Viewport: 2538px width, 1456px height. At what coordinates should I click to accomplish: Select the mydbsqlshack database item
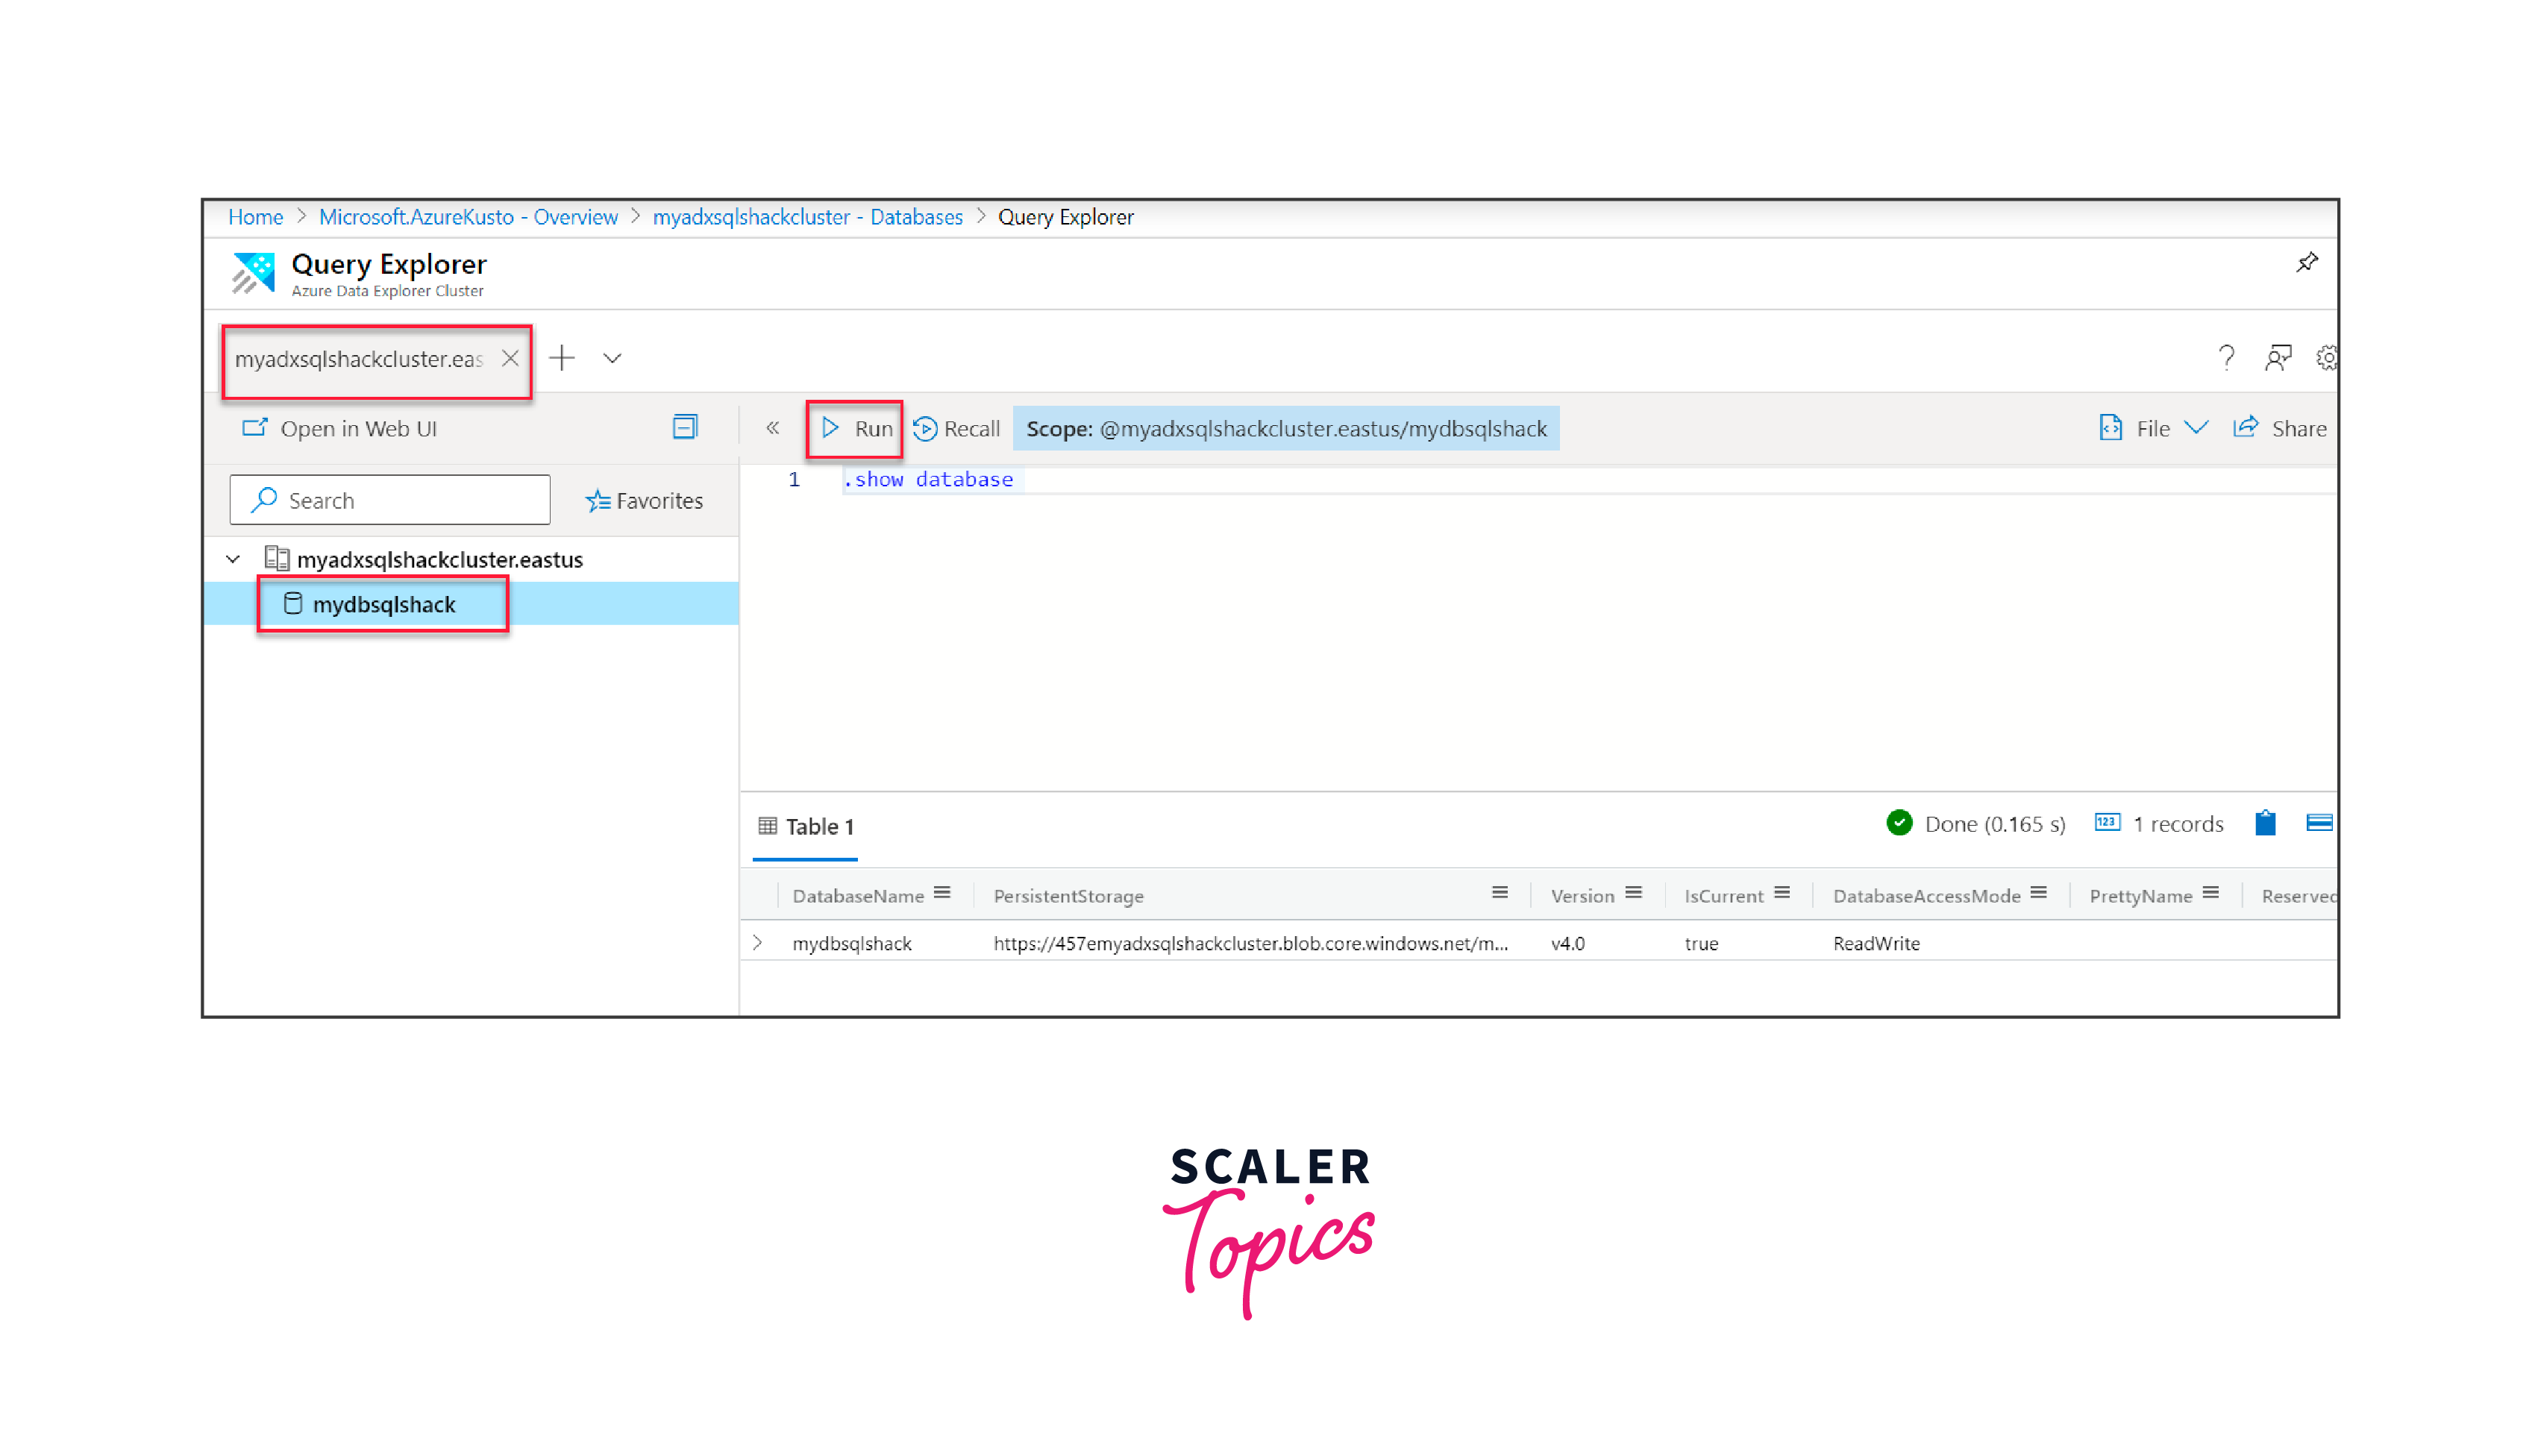pyautogui.click(x=383, y=603)
